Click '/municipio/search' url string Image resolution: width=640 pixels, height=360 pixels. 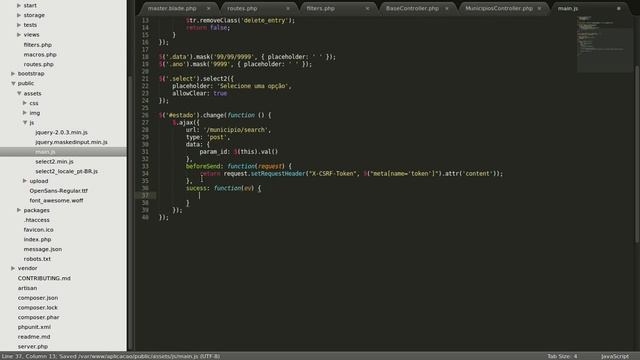tap(235, 130)
